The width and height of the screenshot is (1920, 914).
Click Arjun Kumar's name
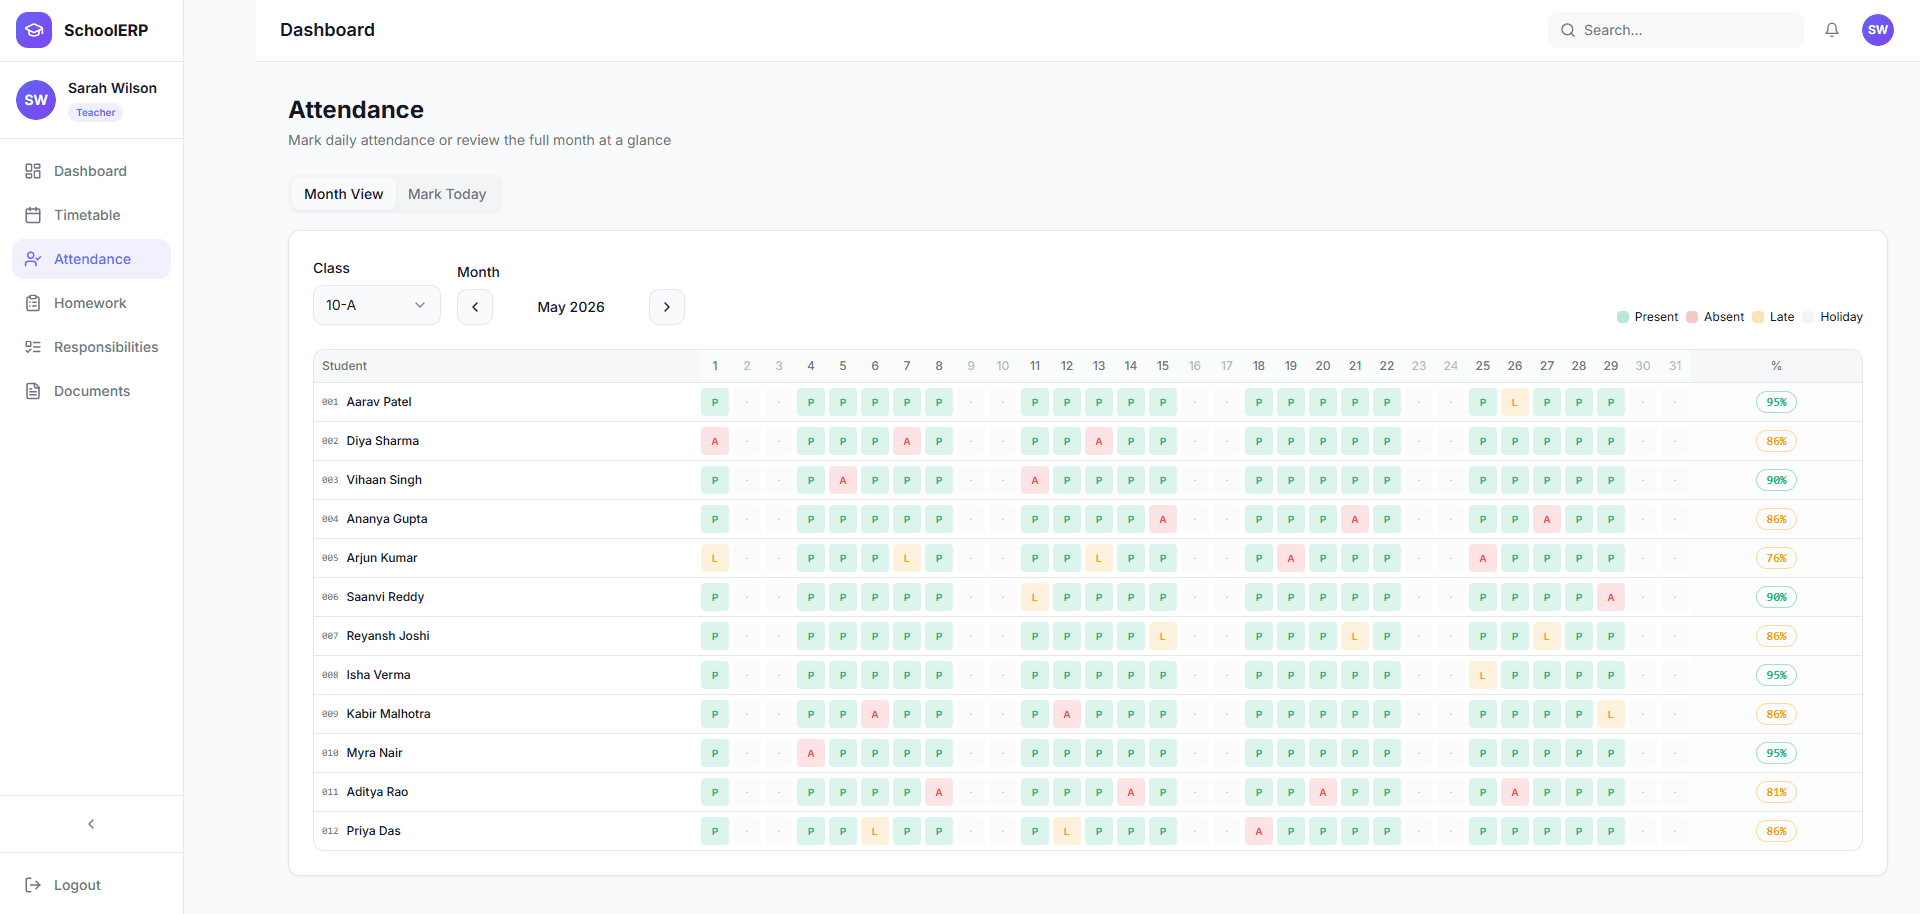(382, 558)
